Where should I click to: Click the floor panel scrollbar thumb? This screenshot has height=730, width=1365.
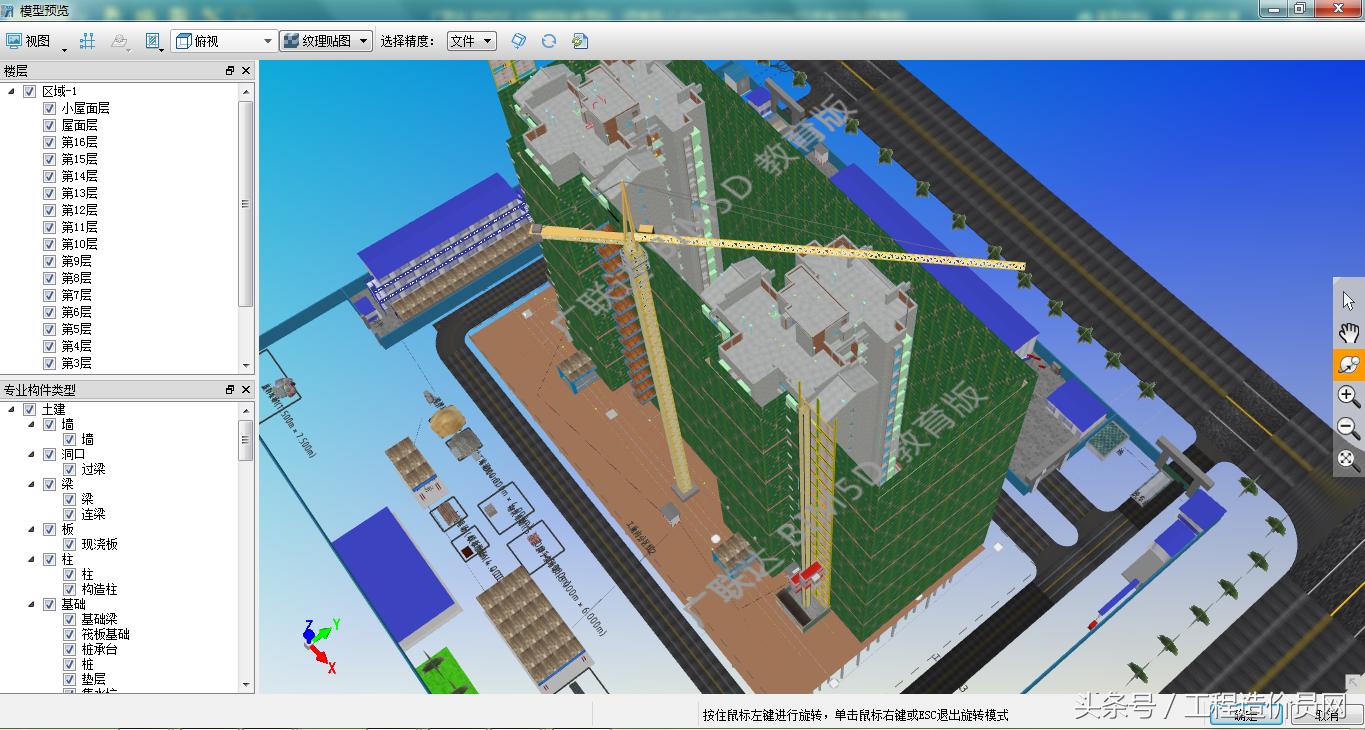pyautogui.click(x=246, y=204)
